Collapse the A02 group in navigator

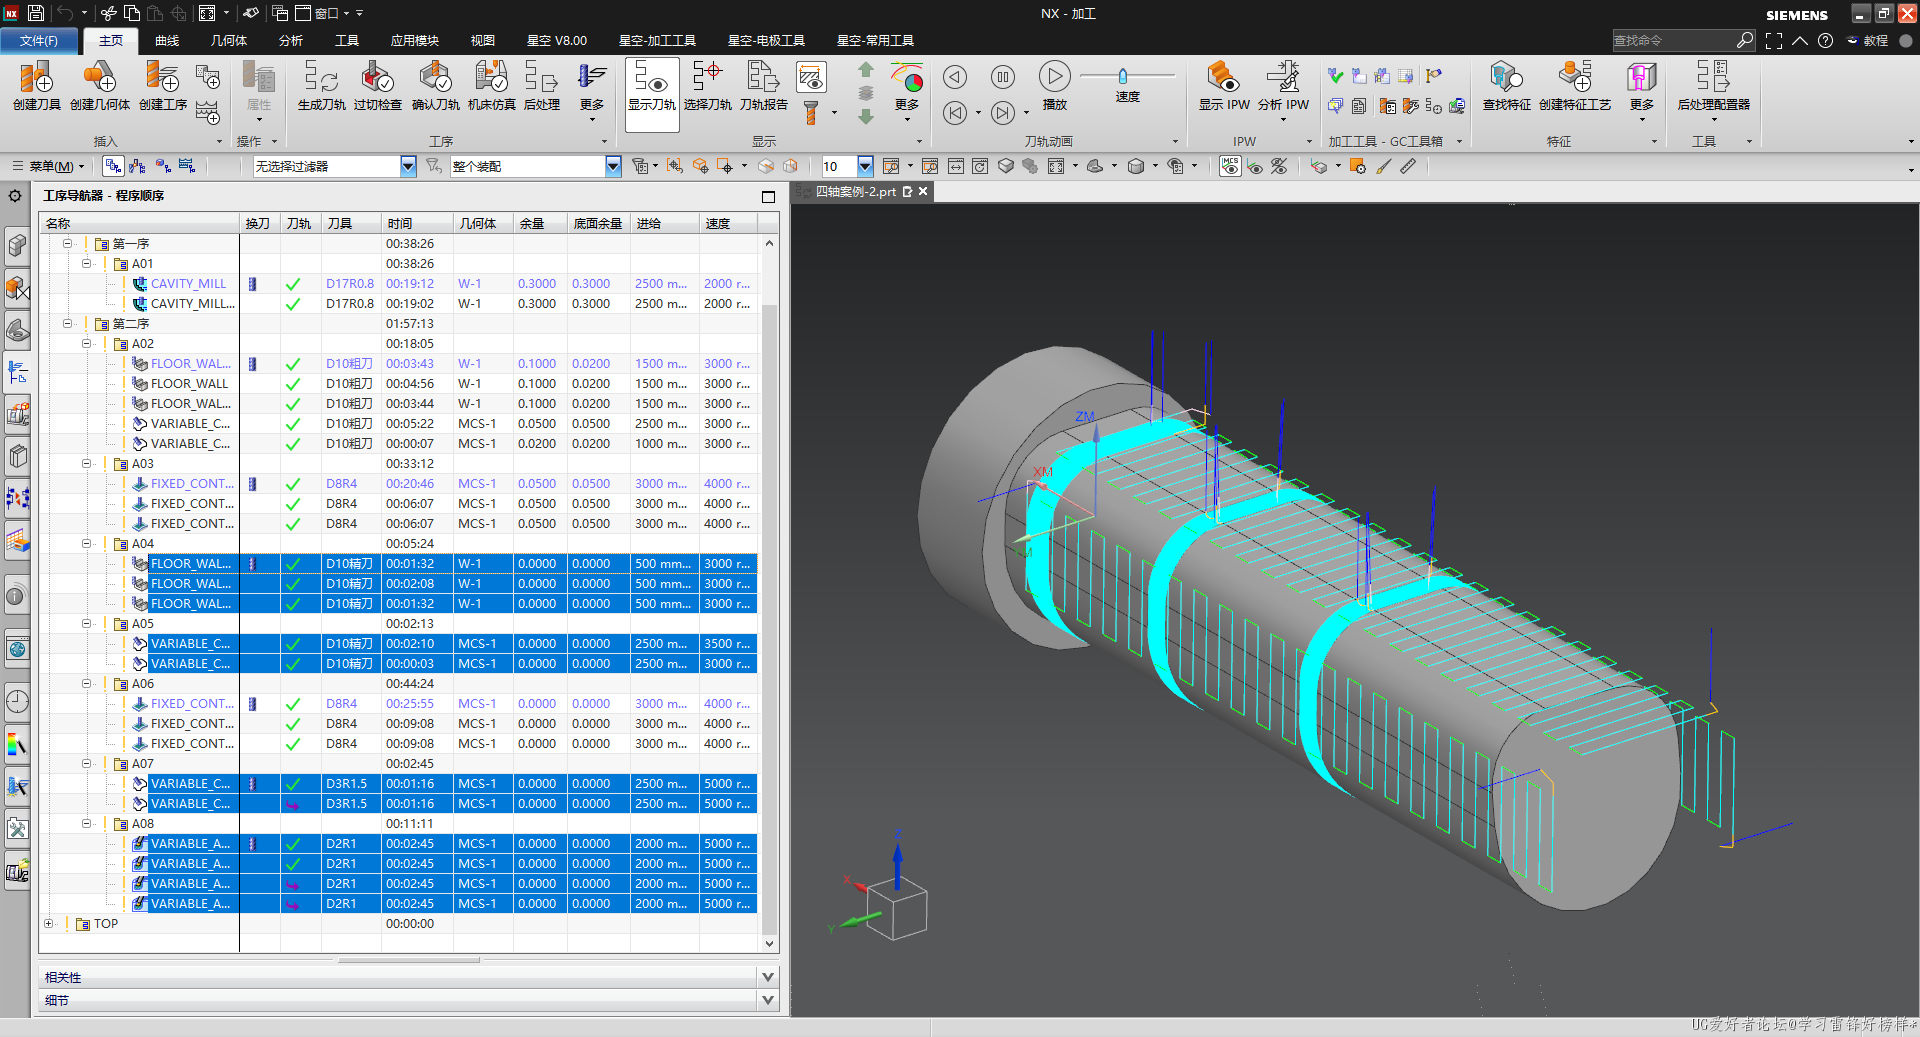86,343
